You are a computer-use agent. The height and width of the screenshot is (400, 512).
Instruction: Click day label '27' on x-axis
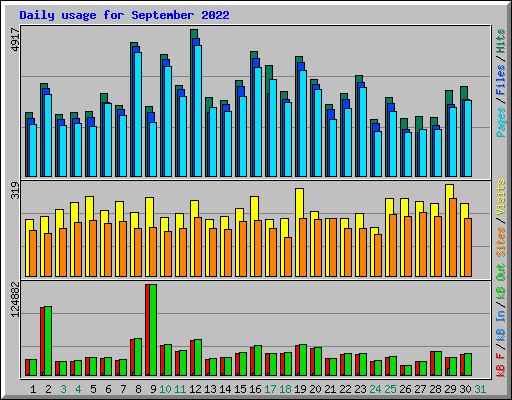click(420, 389)
